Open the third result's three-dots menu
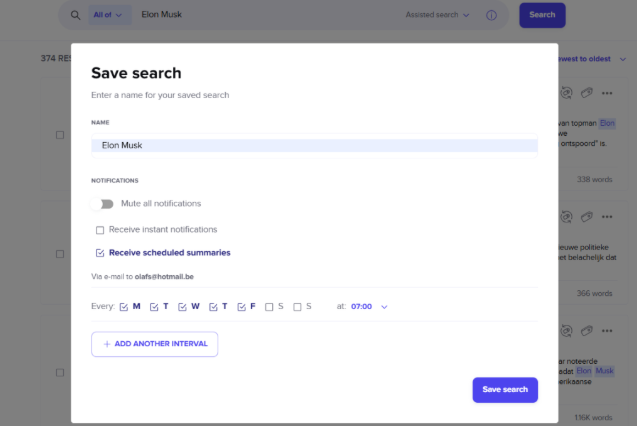637x426 pixels. click(609, 330)
